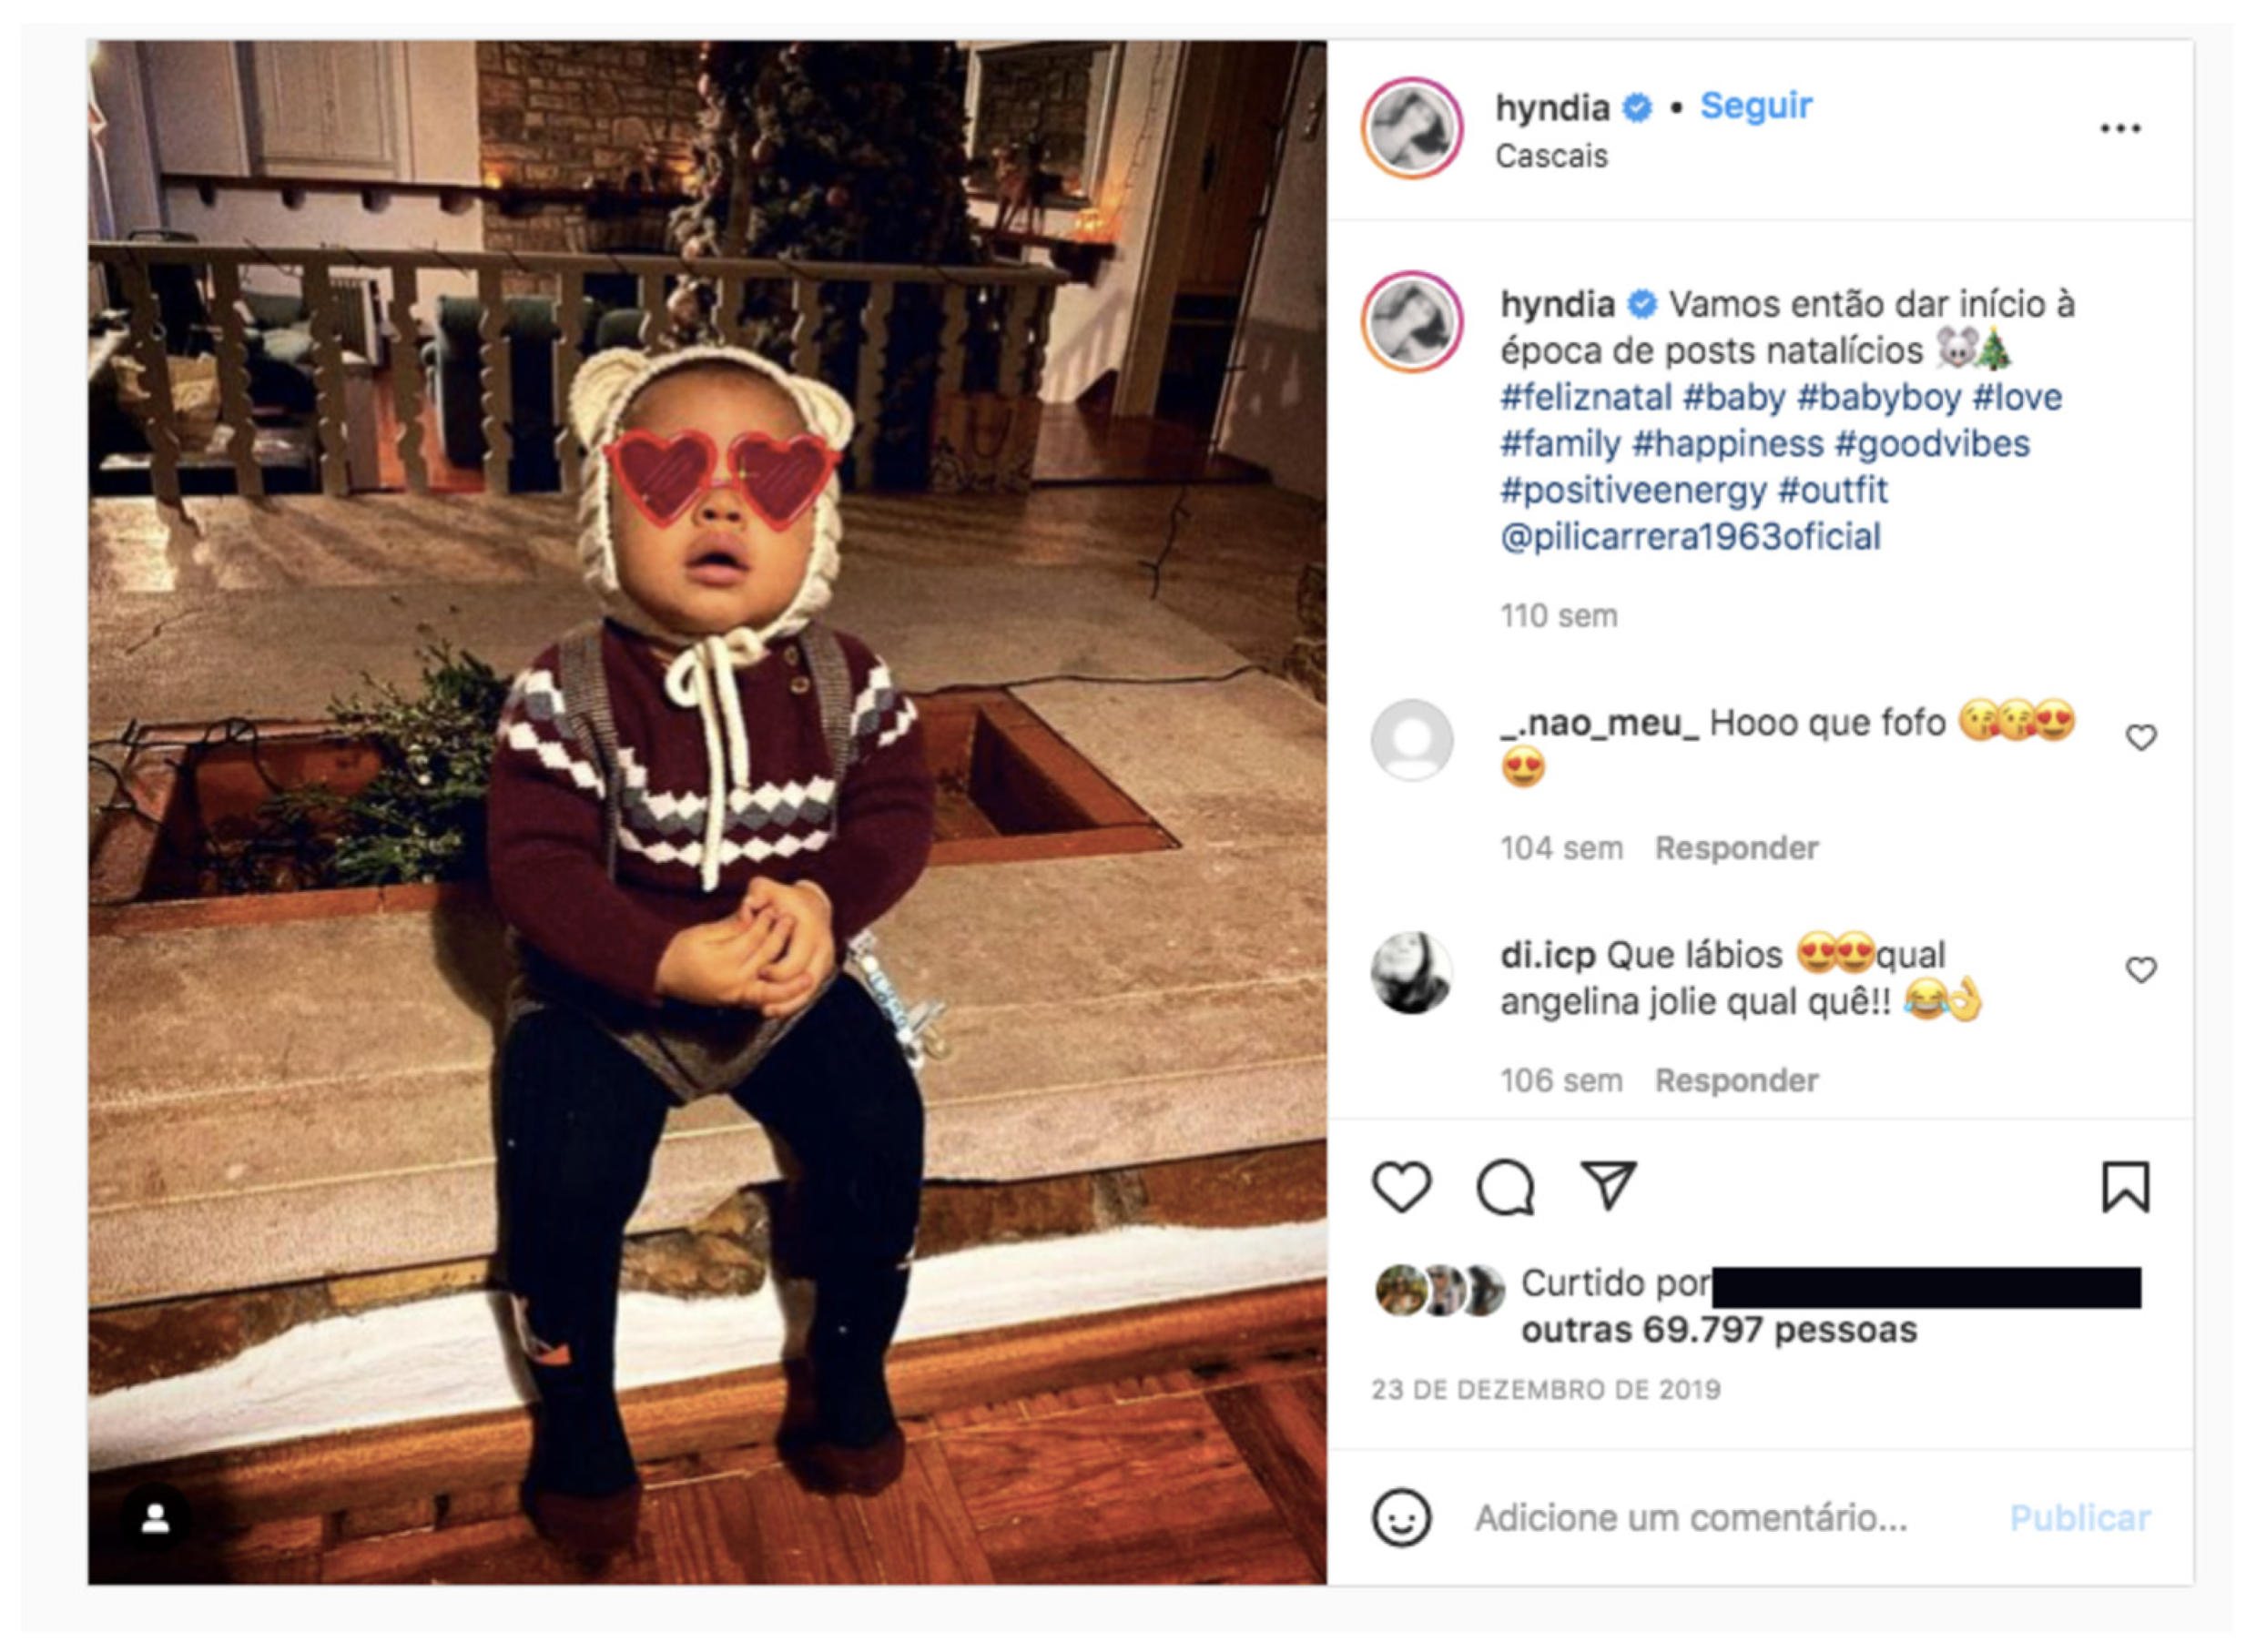Open comment bubble icon

[x=1505, y=1187]
